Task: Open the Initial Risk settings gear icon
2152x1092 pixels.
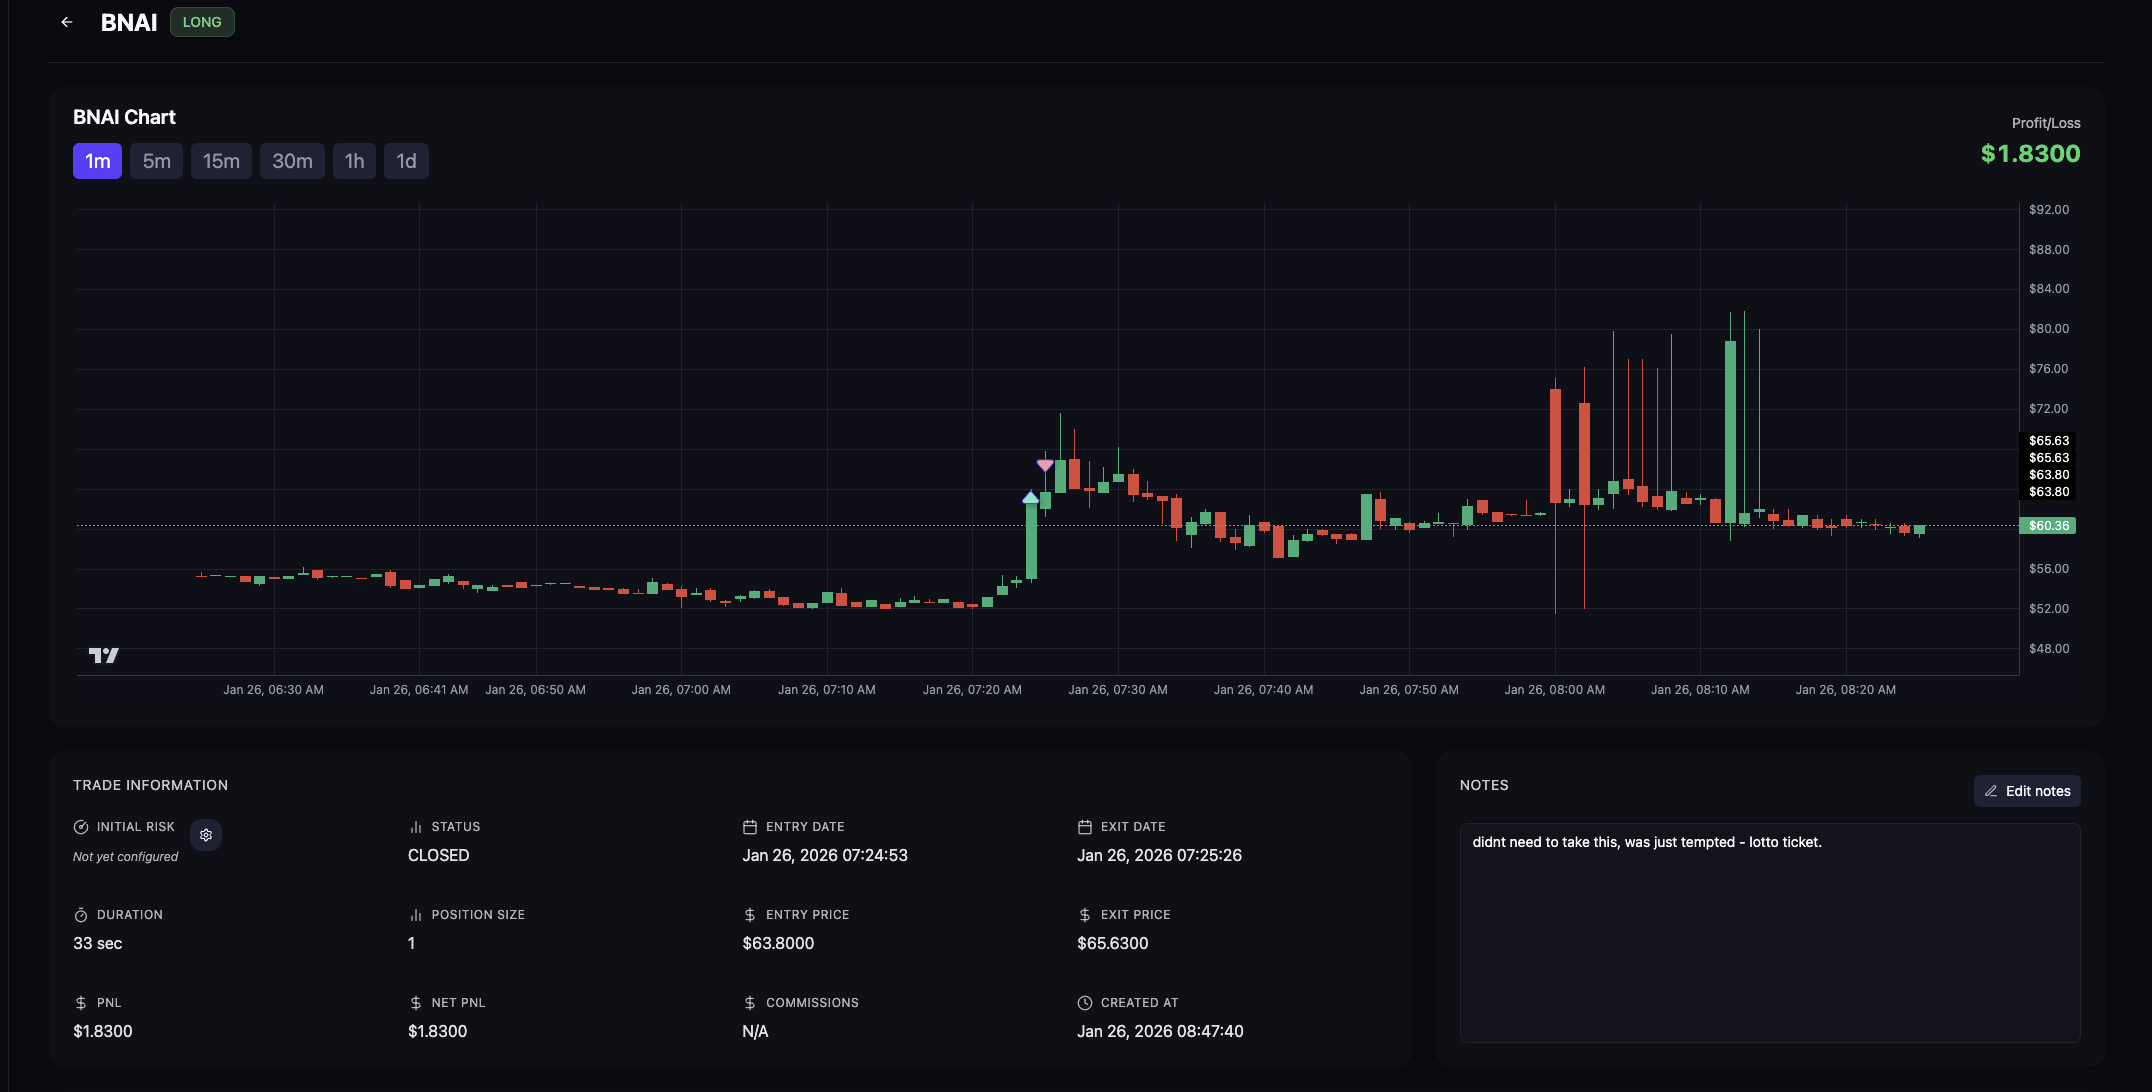Action: (x=206, y=835)
